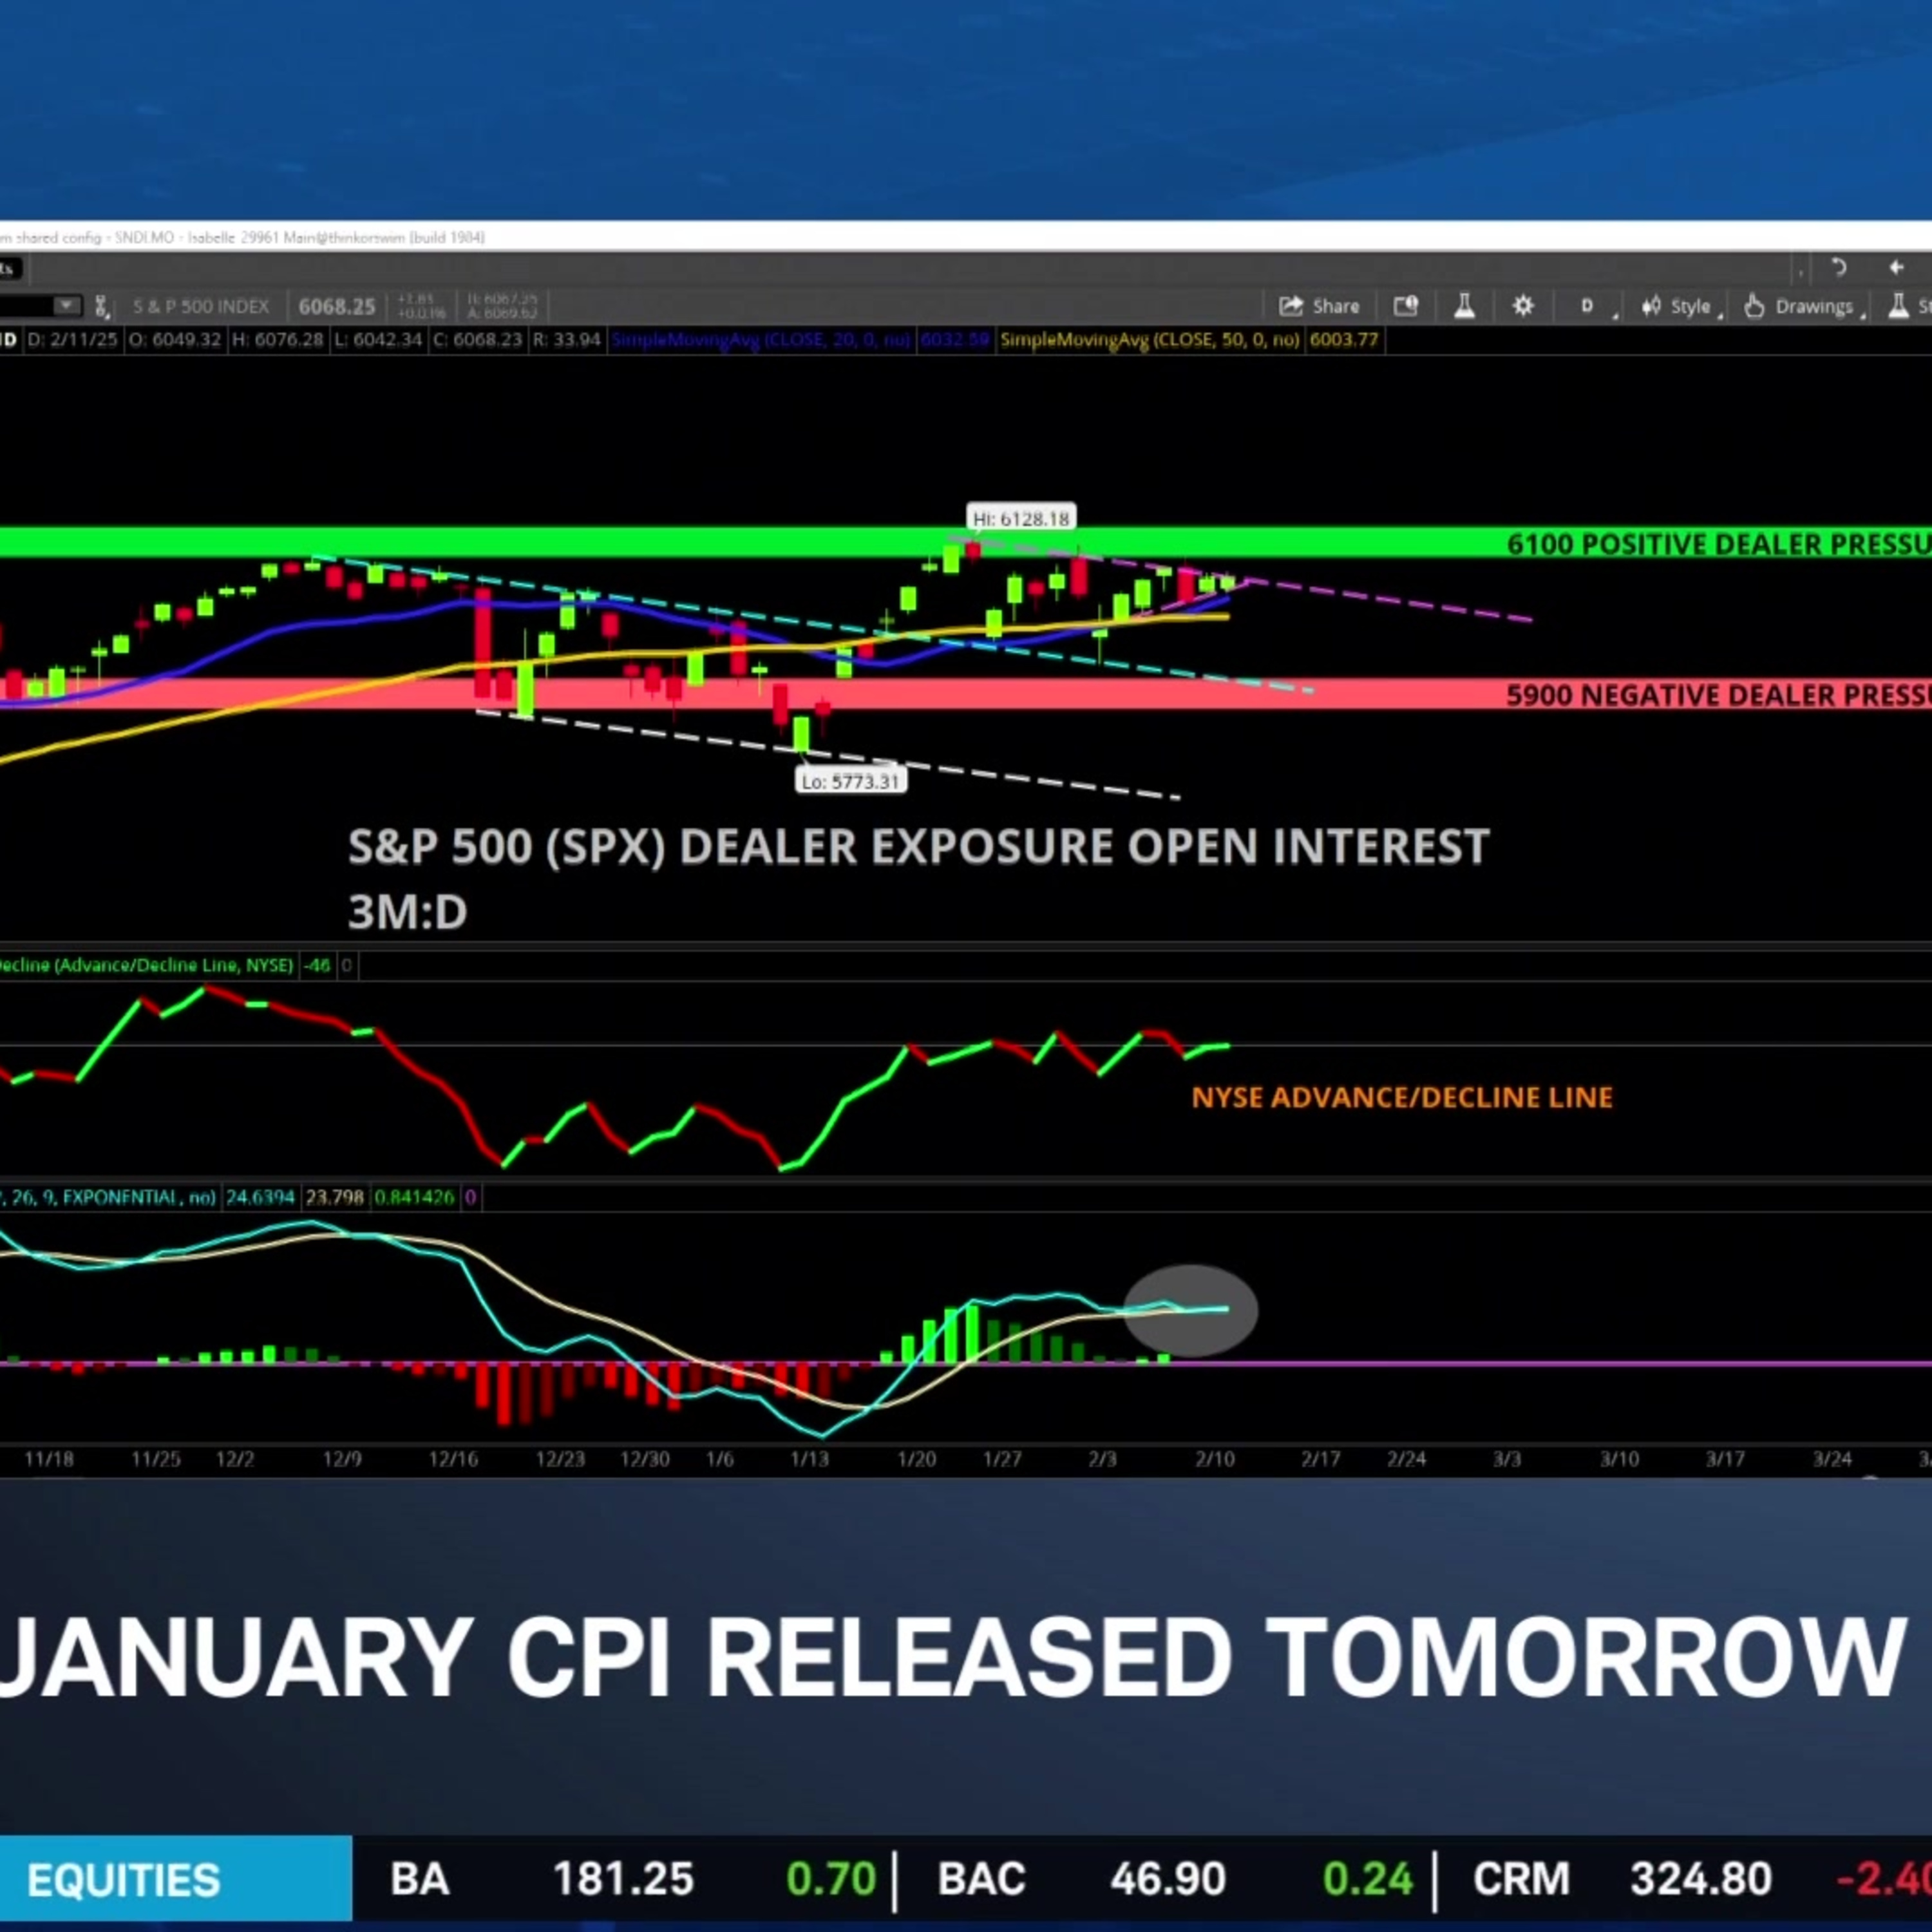
Task: Click the BAC ticker symbol
Action: click(x=982, y=1879)
